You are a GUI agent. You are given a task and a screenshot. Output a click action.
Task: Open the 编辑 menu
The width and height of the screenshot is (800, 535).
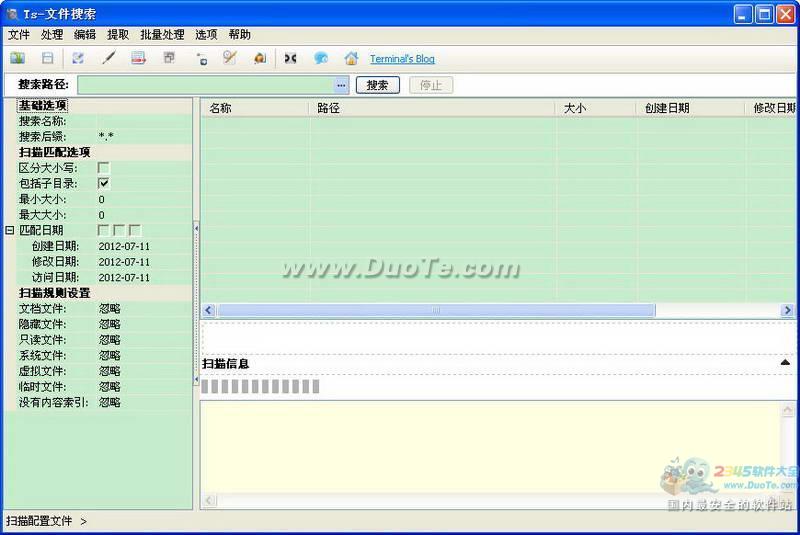pos(85,35)
